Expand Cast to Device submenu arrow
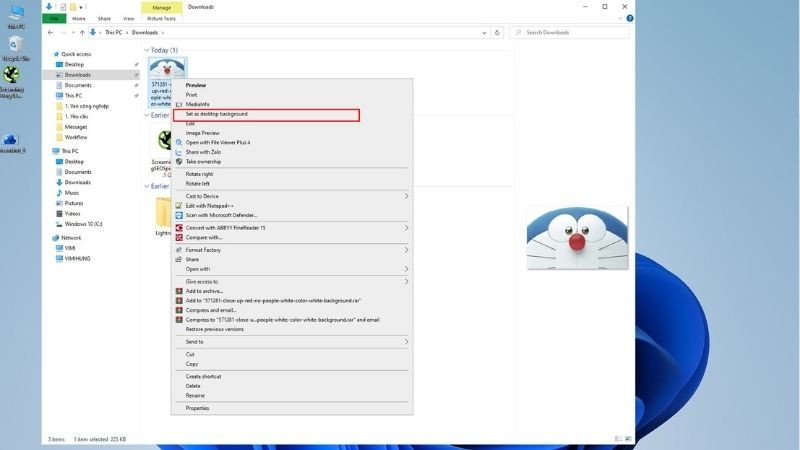Screen dimensions: 800x450 point(406,196)
